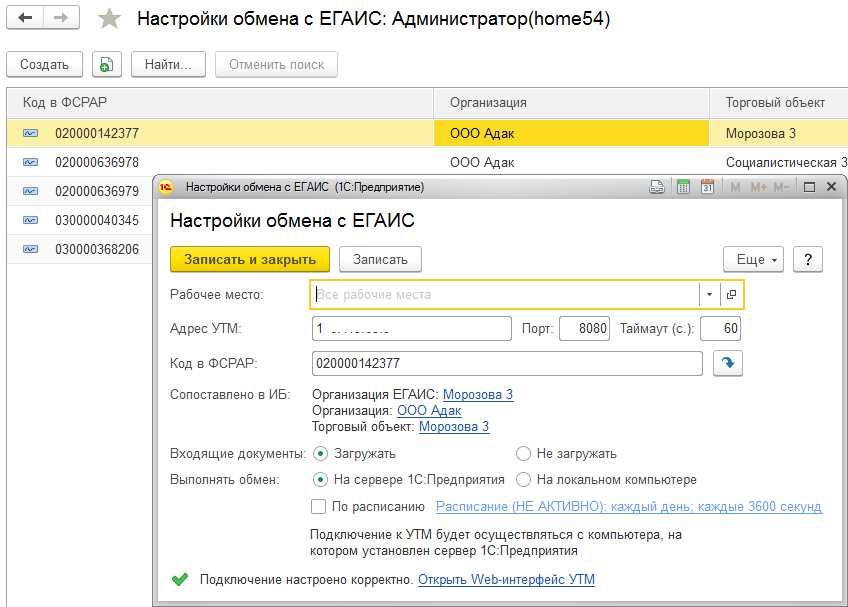Screen dimensions: 848x607
Task: Click the Найти... button
Action: [168, 64]
